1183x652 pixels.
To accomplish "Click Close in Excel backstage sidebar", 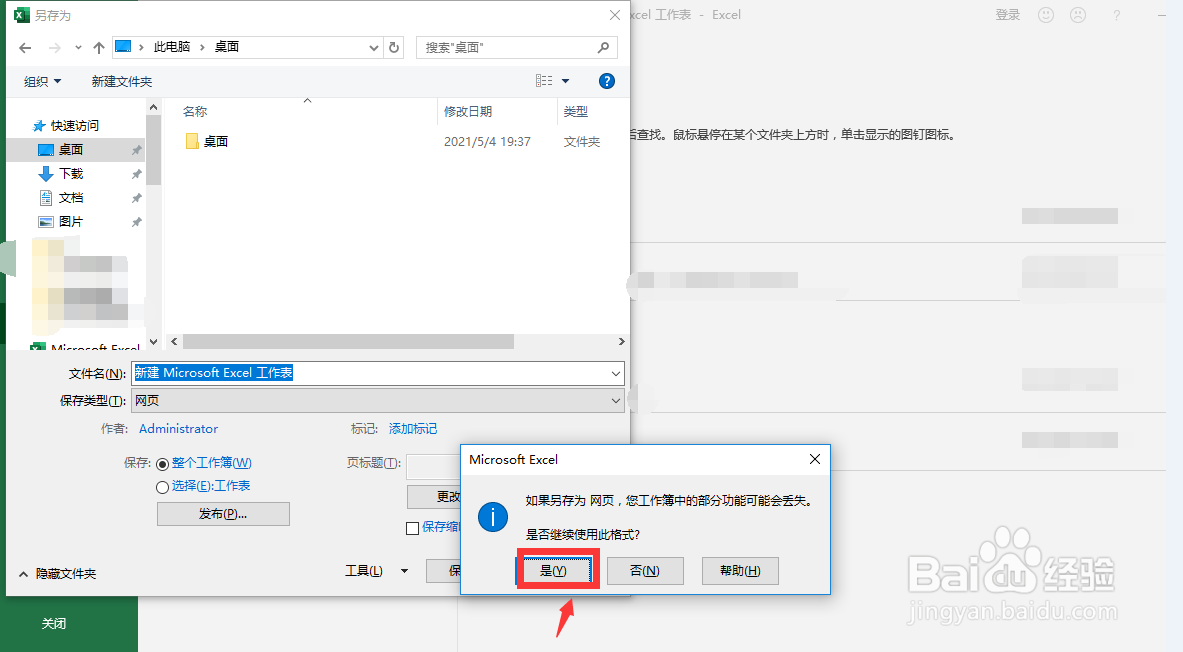I will pyautogui.click(x=54, y=623).
